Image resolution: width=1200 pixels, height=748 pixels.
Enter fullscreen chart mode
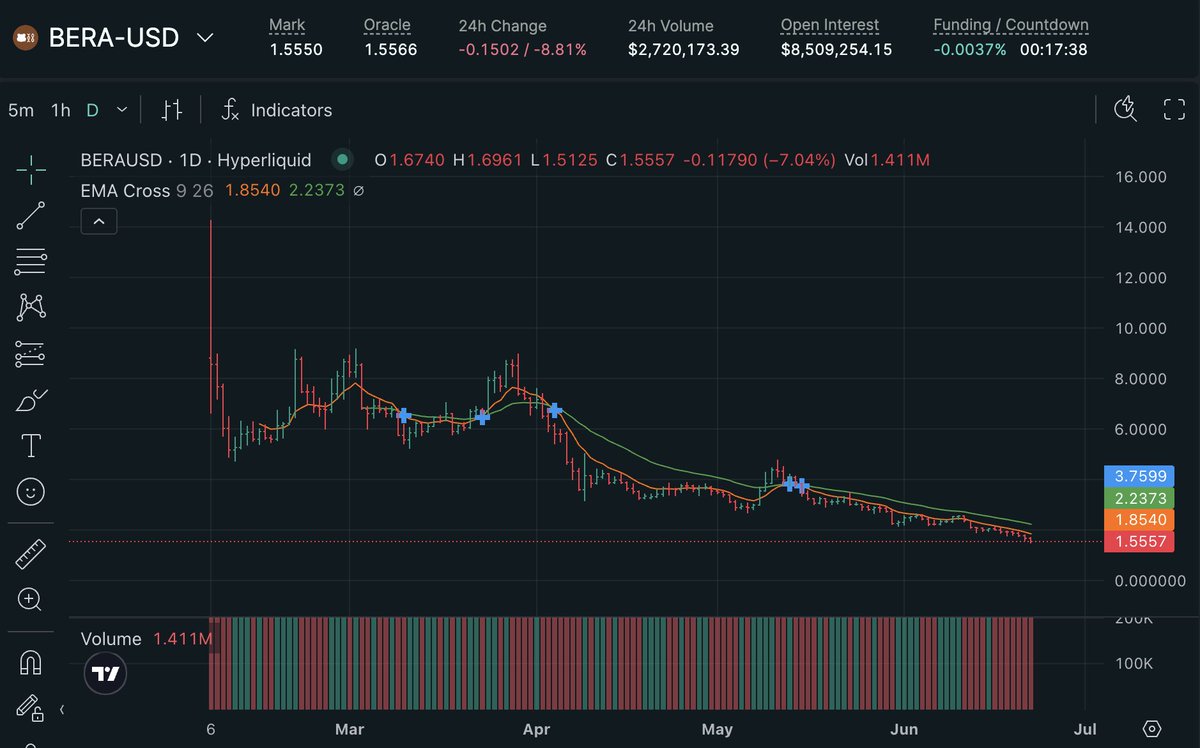[x=1174, y=110]
